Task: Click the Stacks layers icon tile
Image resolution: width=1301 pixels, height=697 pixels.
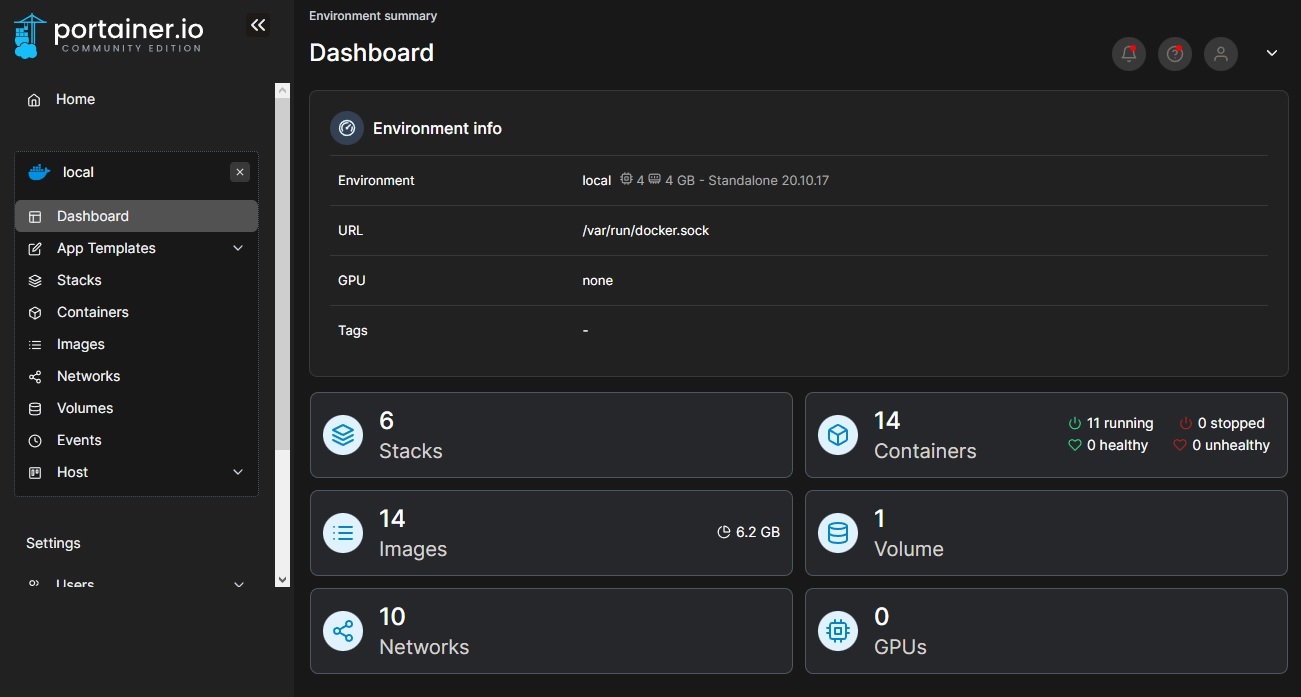Action: (x=343, y=435)
